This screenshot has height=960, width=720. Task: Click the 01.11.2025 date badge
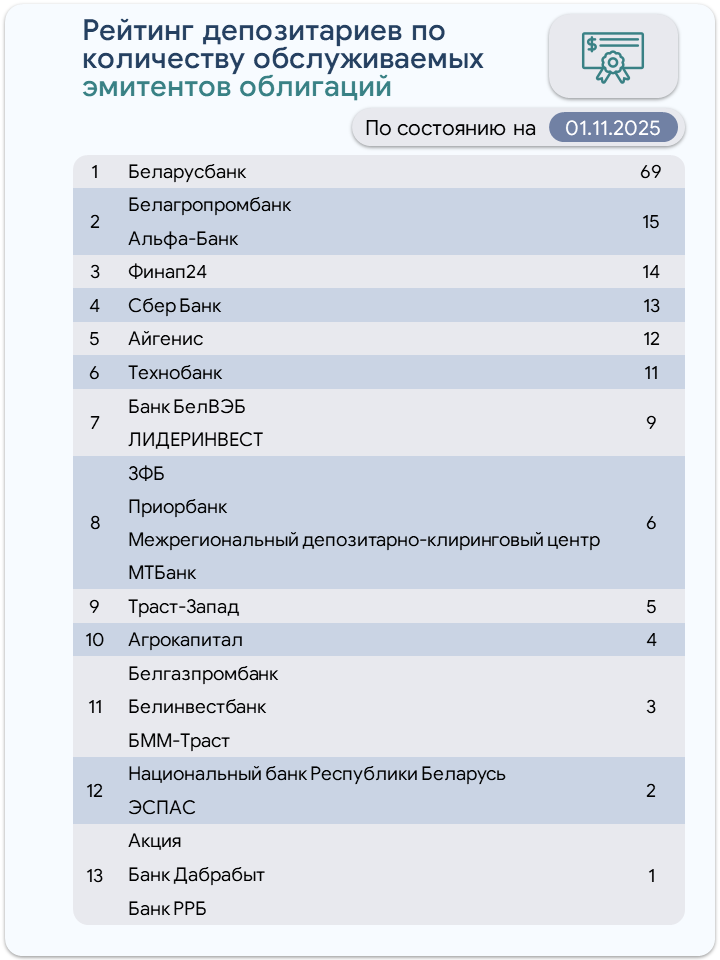pos(613,128)
